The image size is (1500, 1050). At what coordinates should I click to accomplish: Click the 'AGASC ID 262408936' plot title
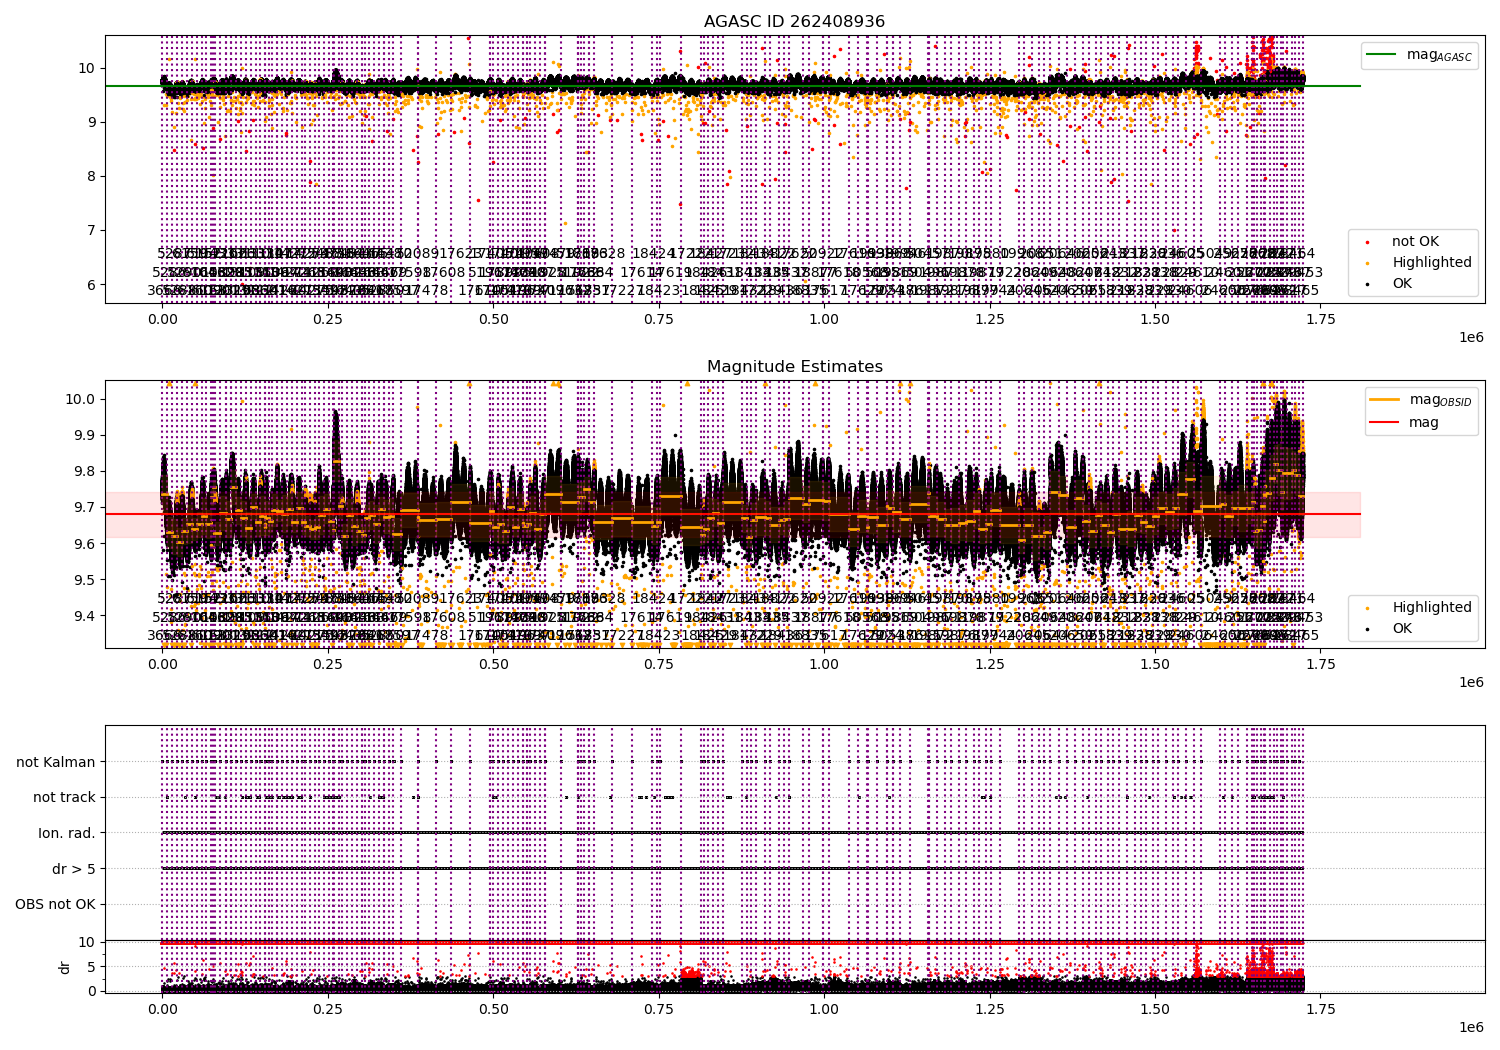coord(794,22)
